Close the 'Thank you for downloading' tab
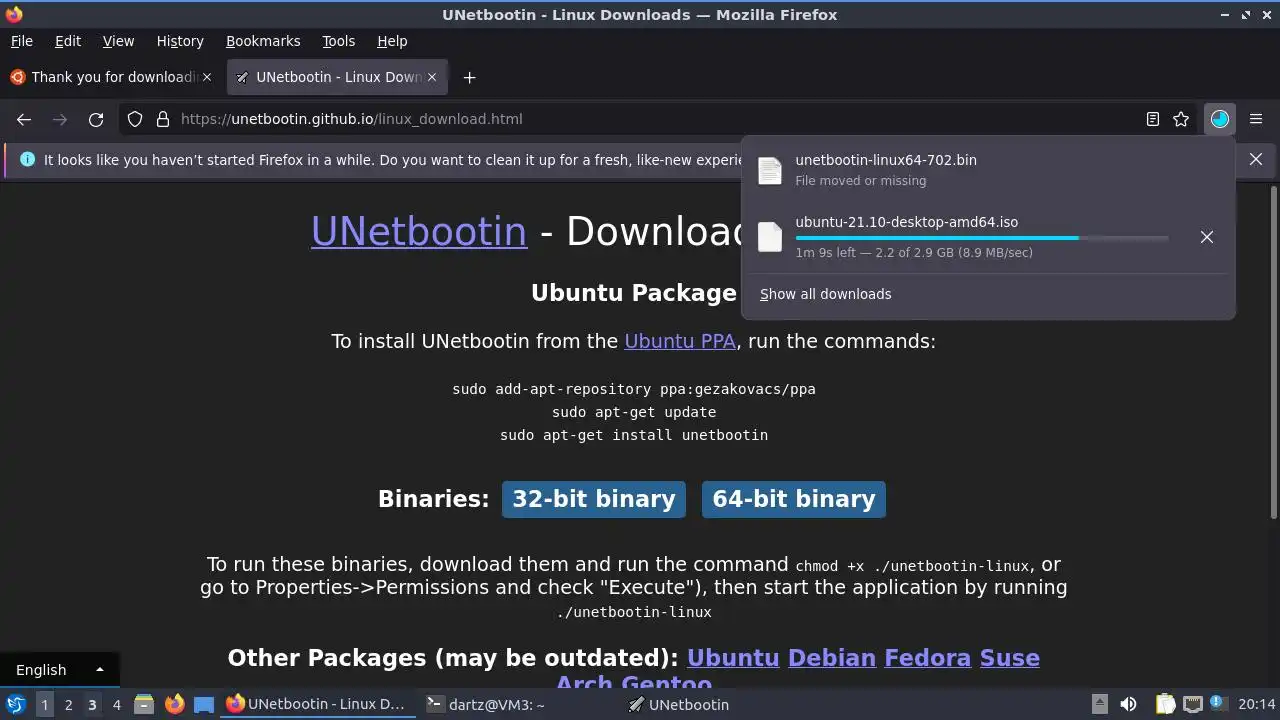 207,77
